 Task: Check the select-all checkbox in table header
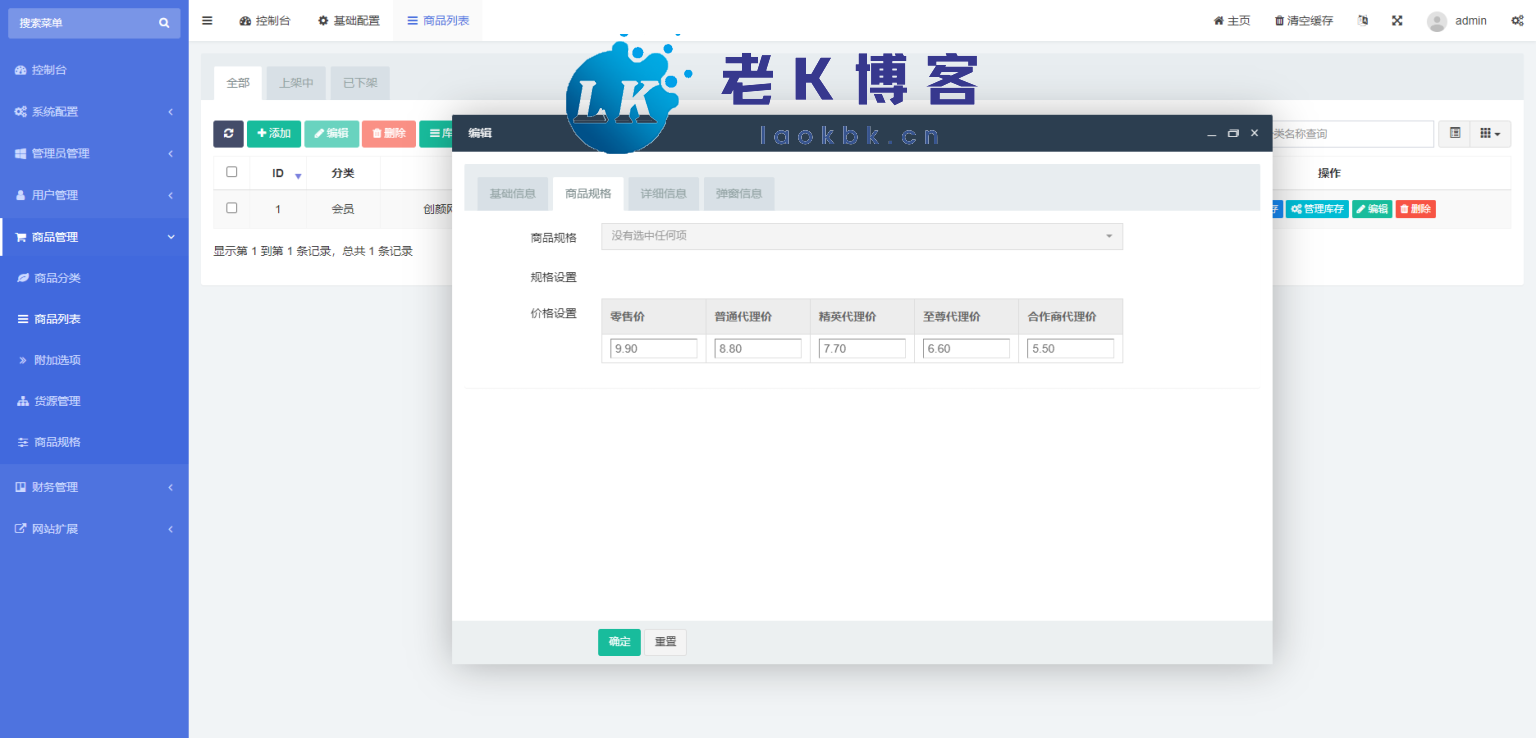[x=232, y=172]
